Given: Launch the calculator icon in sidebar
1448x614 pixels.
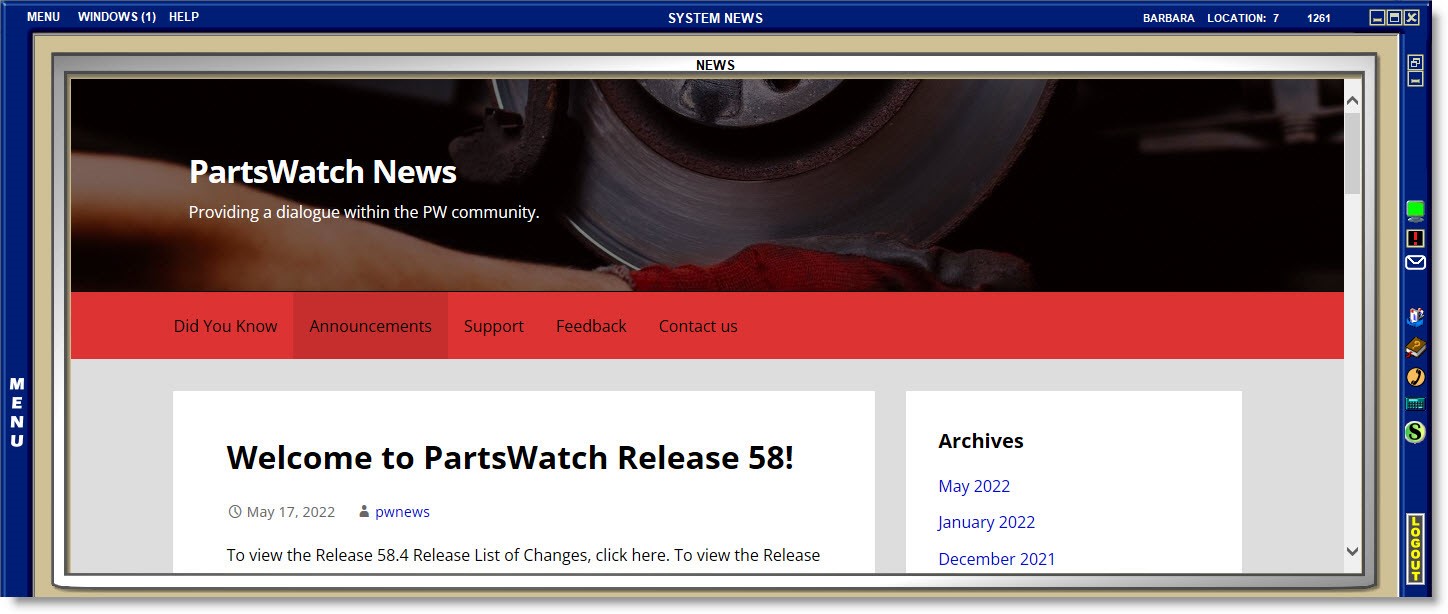Looking at the screenshot, I should [x=1415, y=404].
